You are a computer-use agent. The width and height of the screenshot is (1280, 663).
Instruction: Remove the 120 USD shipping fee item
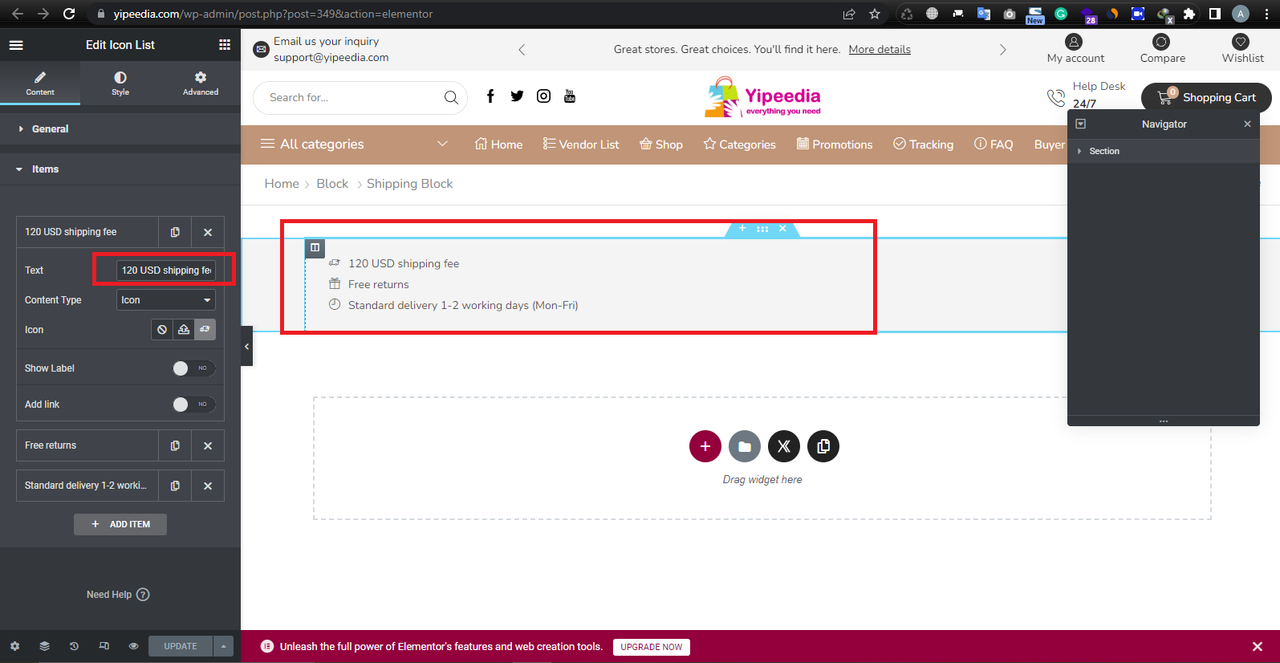pyautogui.click(x=208, y=232)
